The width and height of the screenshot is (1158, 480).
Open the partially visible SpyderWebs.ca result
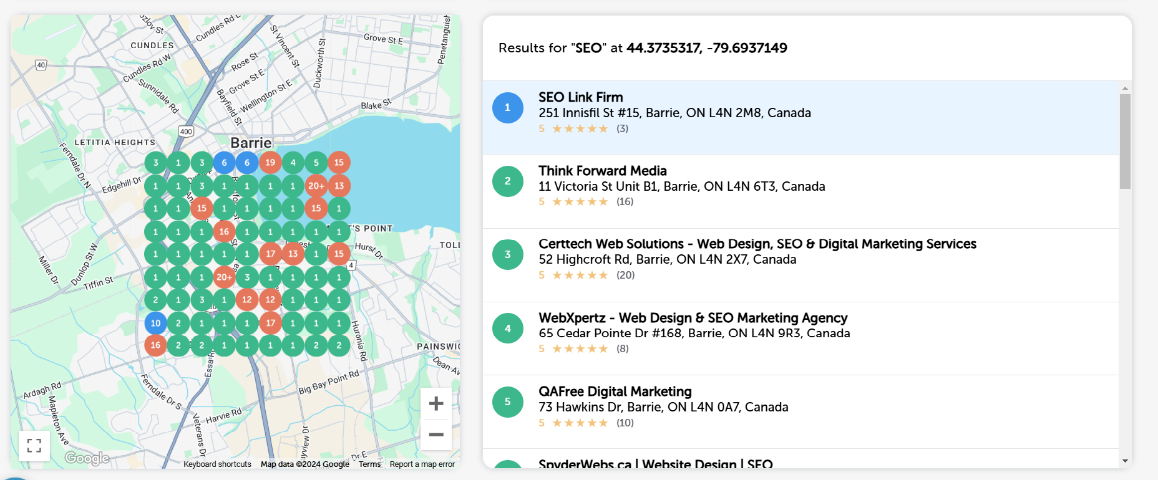(801, 459)
